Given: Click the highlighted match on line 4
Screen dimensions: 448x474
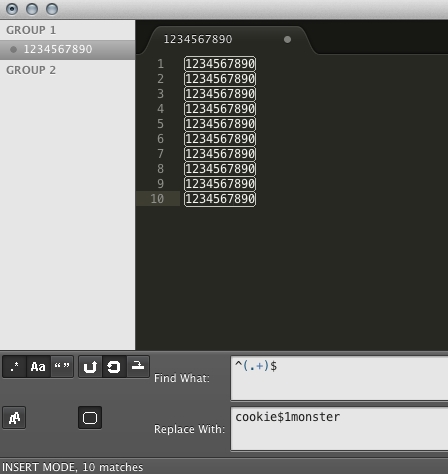Looking at the screenshot, I should tap(220, 109).
